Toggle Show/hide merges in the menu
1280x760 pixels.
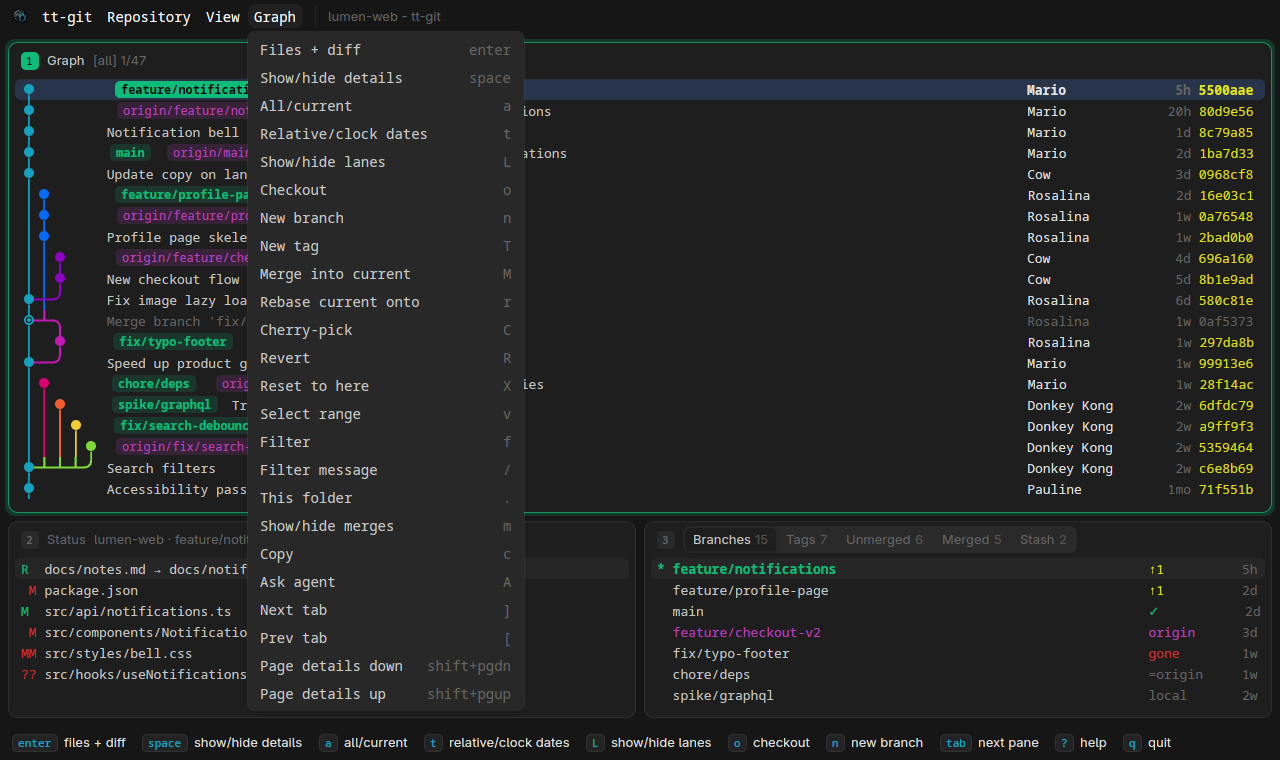tap(386, 526)
